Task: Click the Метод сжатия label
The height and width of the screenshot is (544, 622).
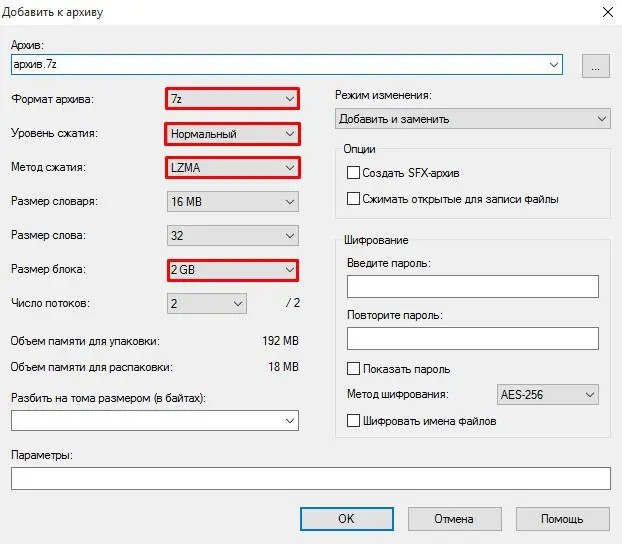Action: (x=48, y=167)
